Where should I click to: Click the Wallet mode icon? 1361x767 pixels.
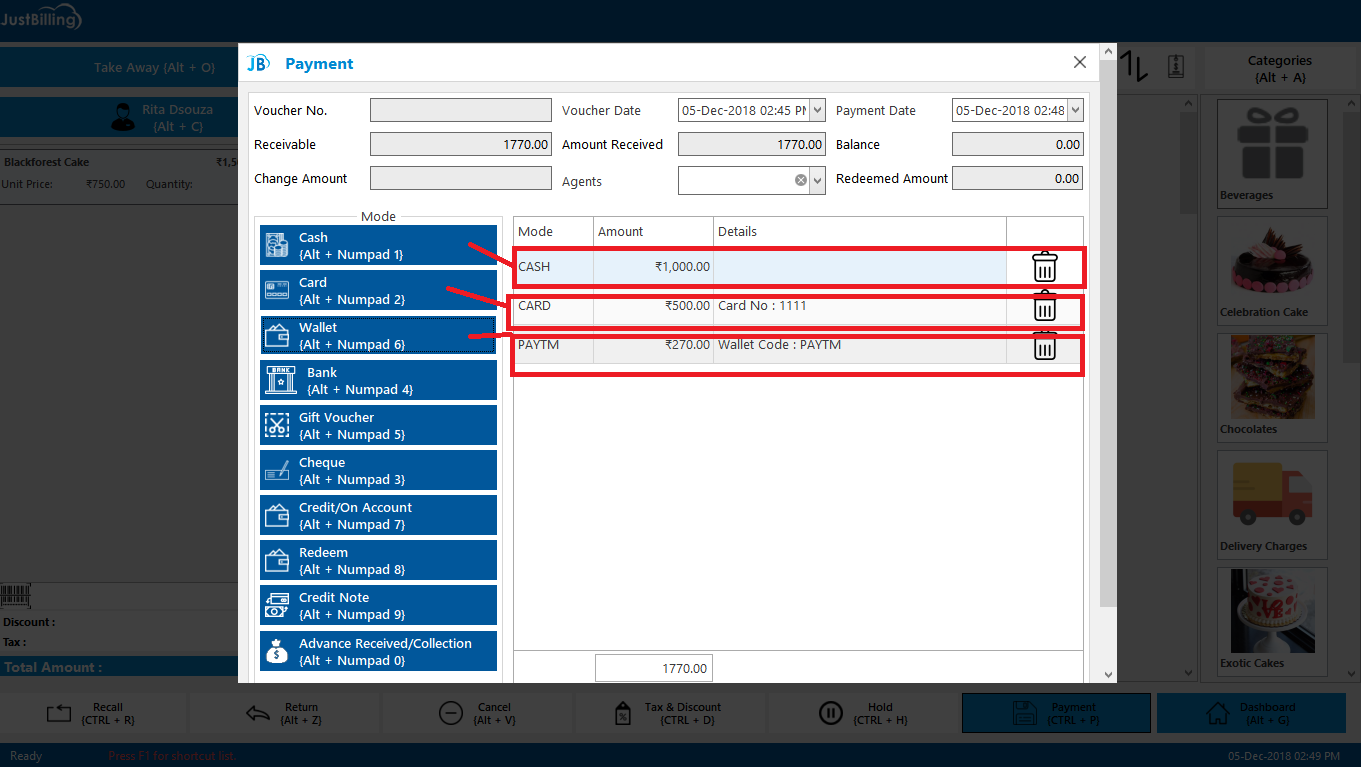point(277,336)
